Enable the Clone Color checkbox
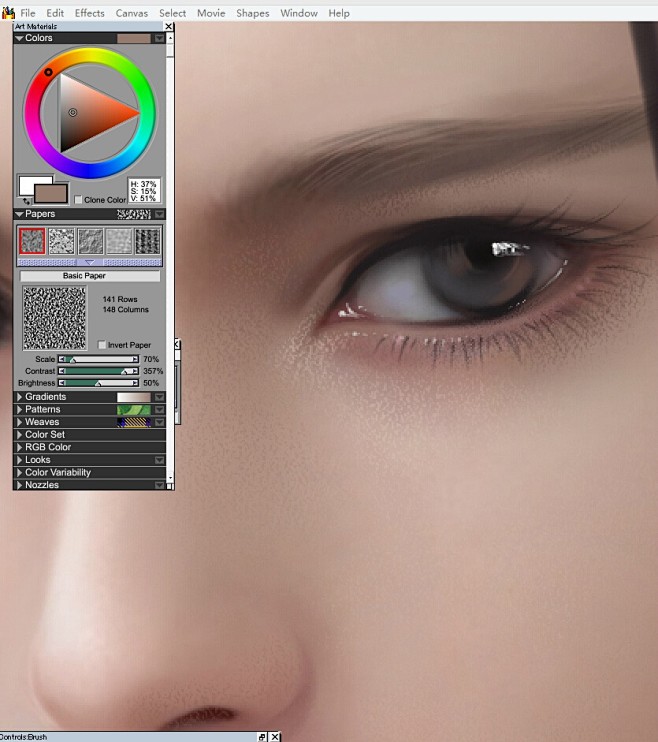 coord(78,200)
